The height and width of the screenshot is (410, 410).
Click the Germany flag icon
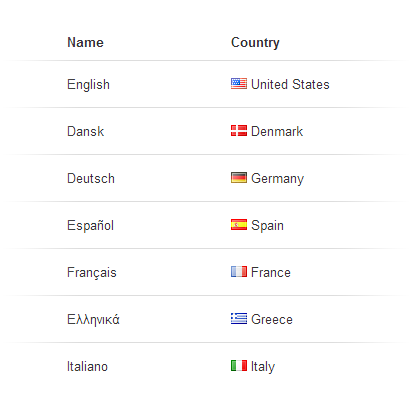pos(239,178)
